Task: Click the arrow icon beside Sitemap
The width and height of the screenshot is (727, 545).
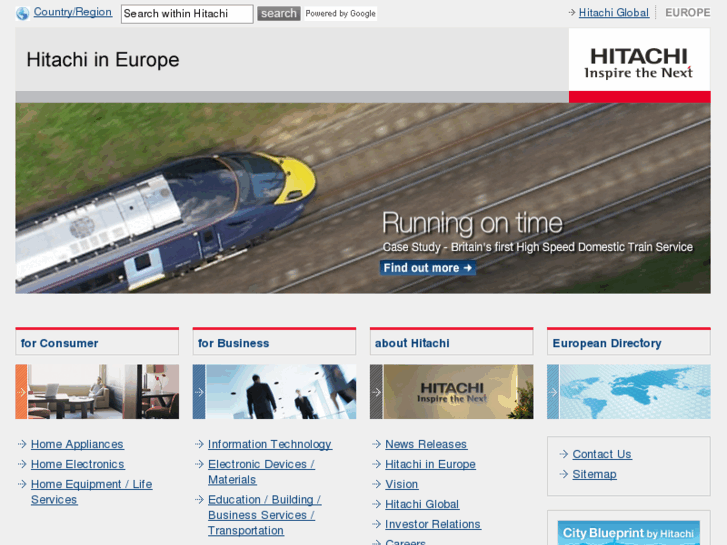Action: [x=564, y=474]
